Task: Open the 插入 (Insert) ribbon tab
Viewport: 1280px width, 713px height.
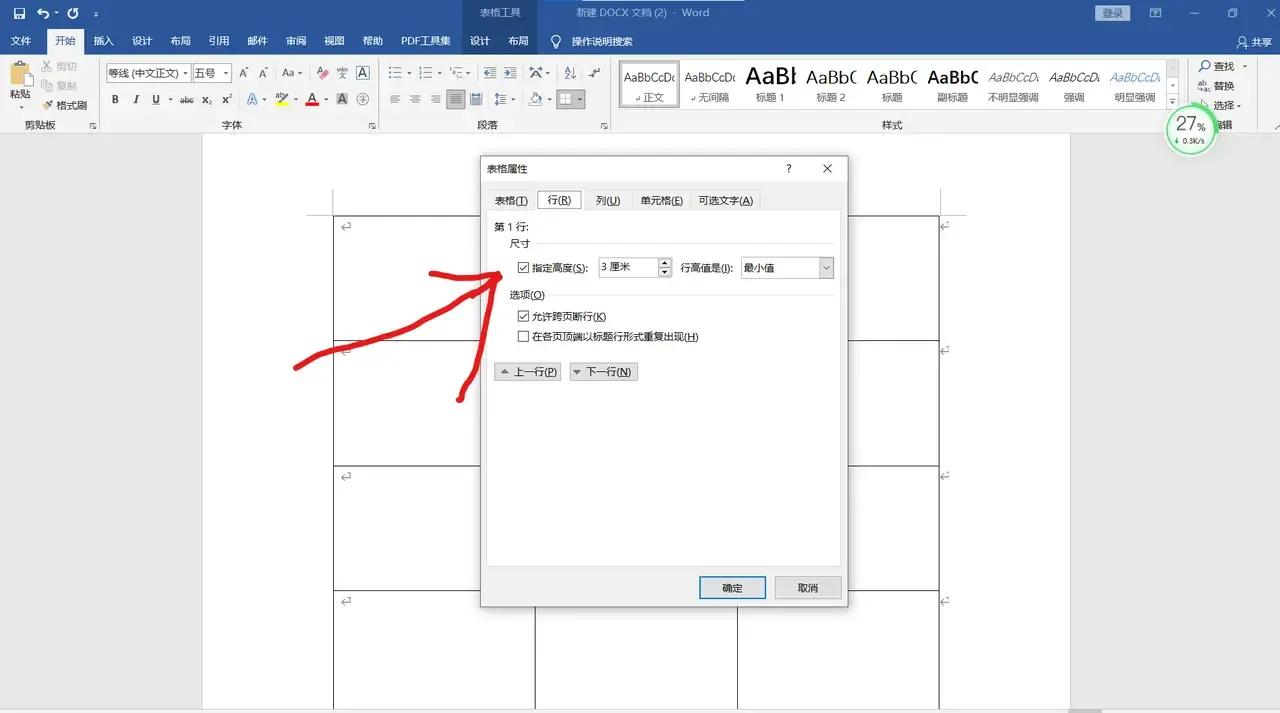Action: (x=104, y=41)
